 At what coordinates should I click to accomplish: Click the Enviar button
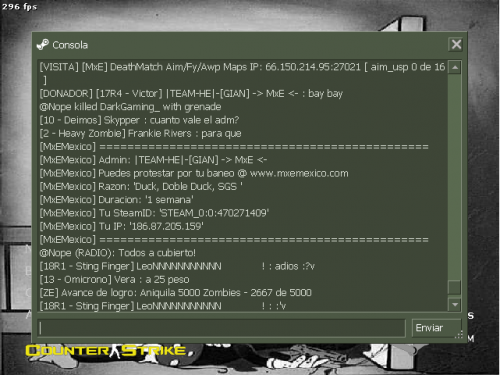(437, 328)
